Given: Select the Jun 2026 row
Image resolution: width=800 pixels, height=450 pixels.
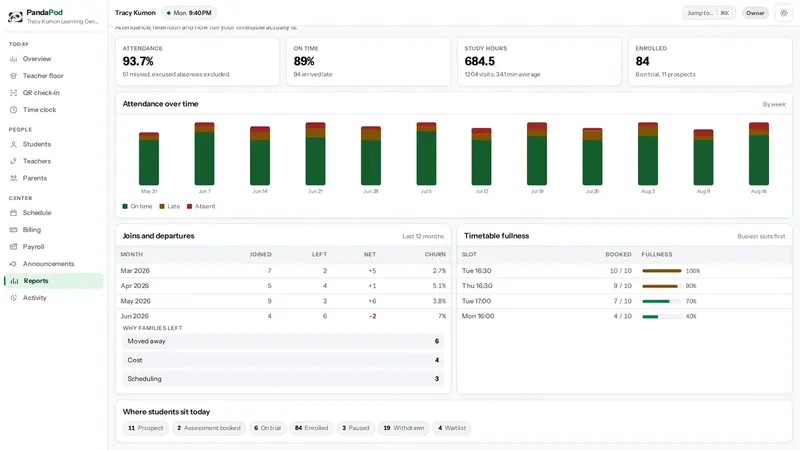Looking at the screenshot, I should tap(283, 316).
